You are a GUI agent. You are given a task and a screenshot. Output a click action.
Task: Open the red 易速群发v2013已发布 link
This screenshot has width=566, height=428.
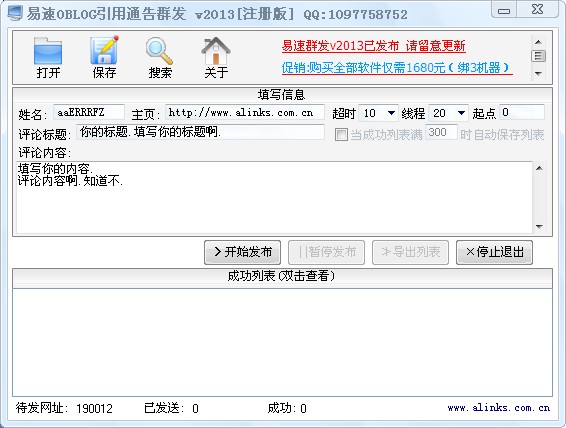pyautogui.click(x=373, y=46)
